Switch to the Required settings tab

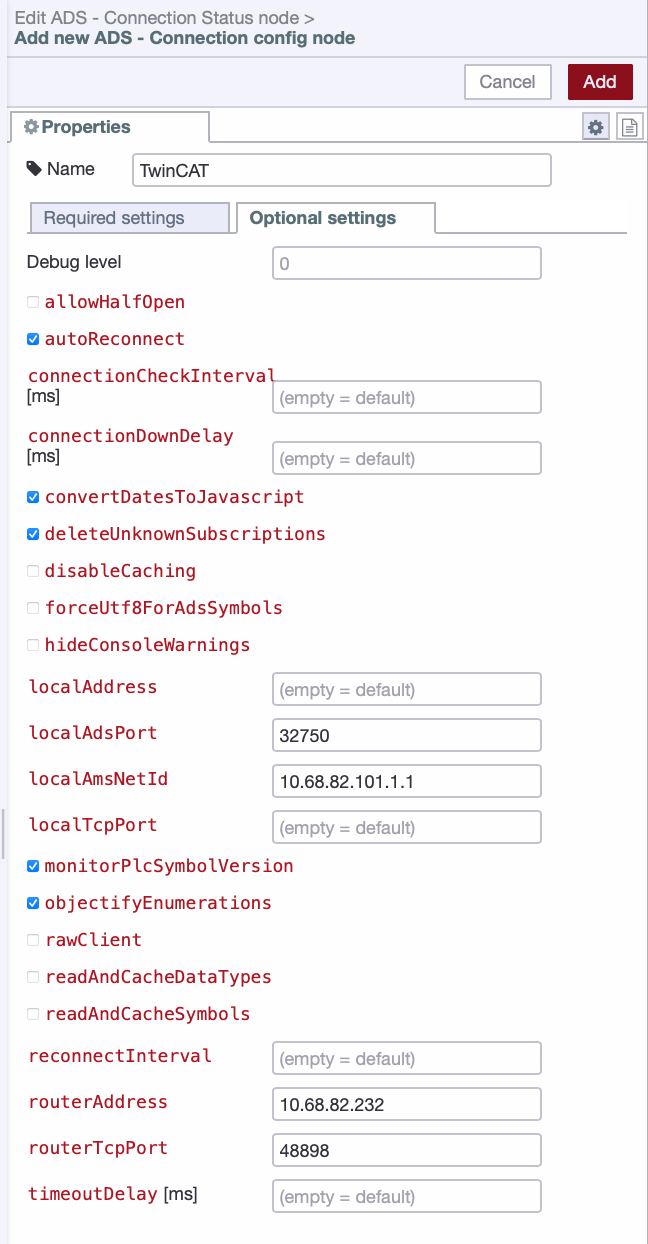pyautogui.click(x=129, y=217)
